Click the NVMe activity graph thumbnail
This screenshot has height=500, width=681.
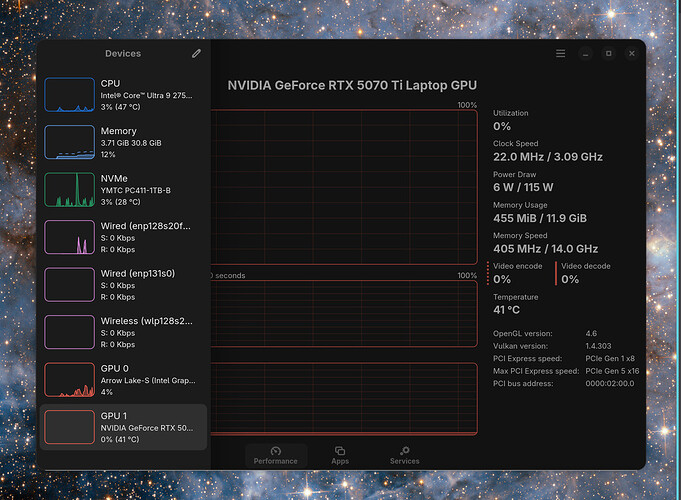pyautogui.click(x=69, y=190)
